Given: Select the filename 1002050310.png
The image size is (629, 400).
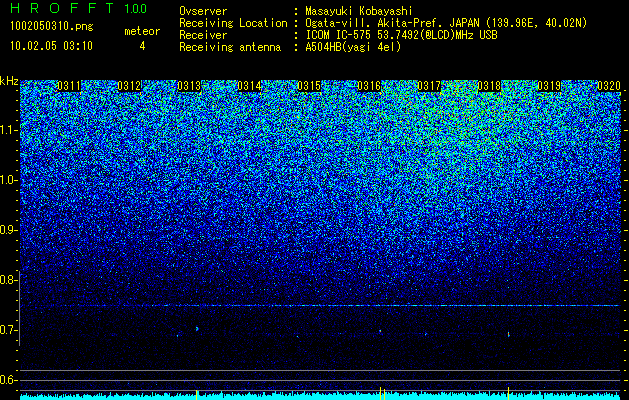Looking at the screenshot, I should [52, 27].
